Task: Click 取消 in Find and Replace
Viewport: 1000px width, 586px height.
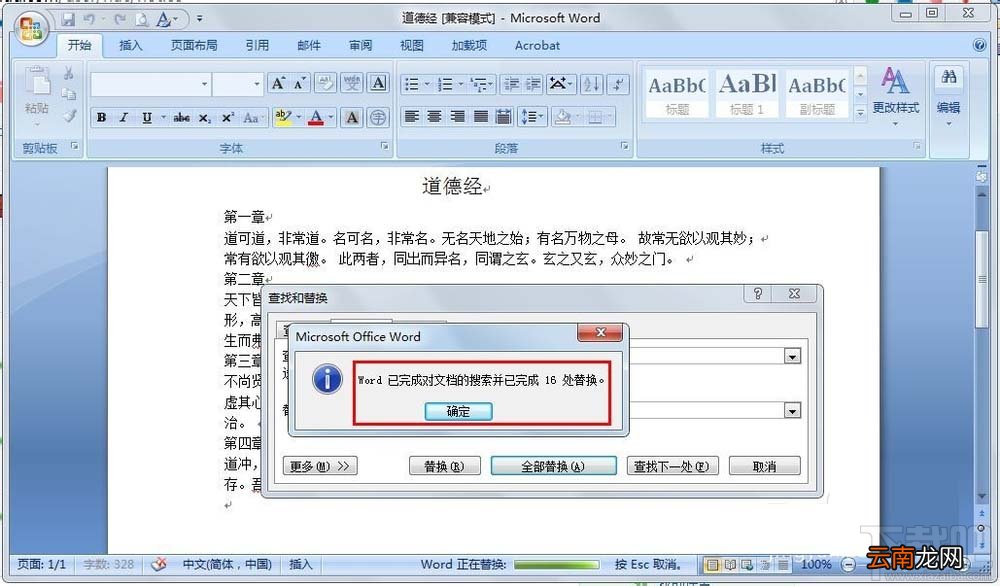Action: coord(764,466)
